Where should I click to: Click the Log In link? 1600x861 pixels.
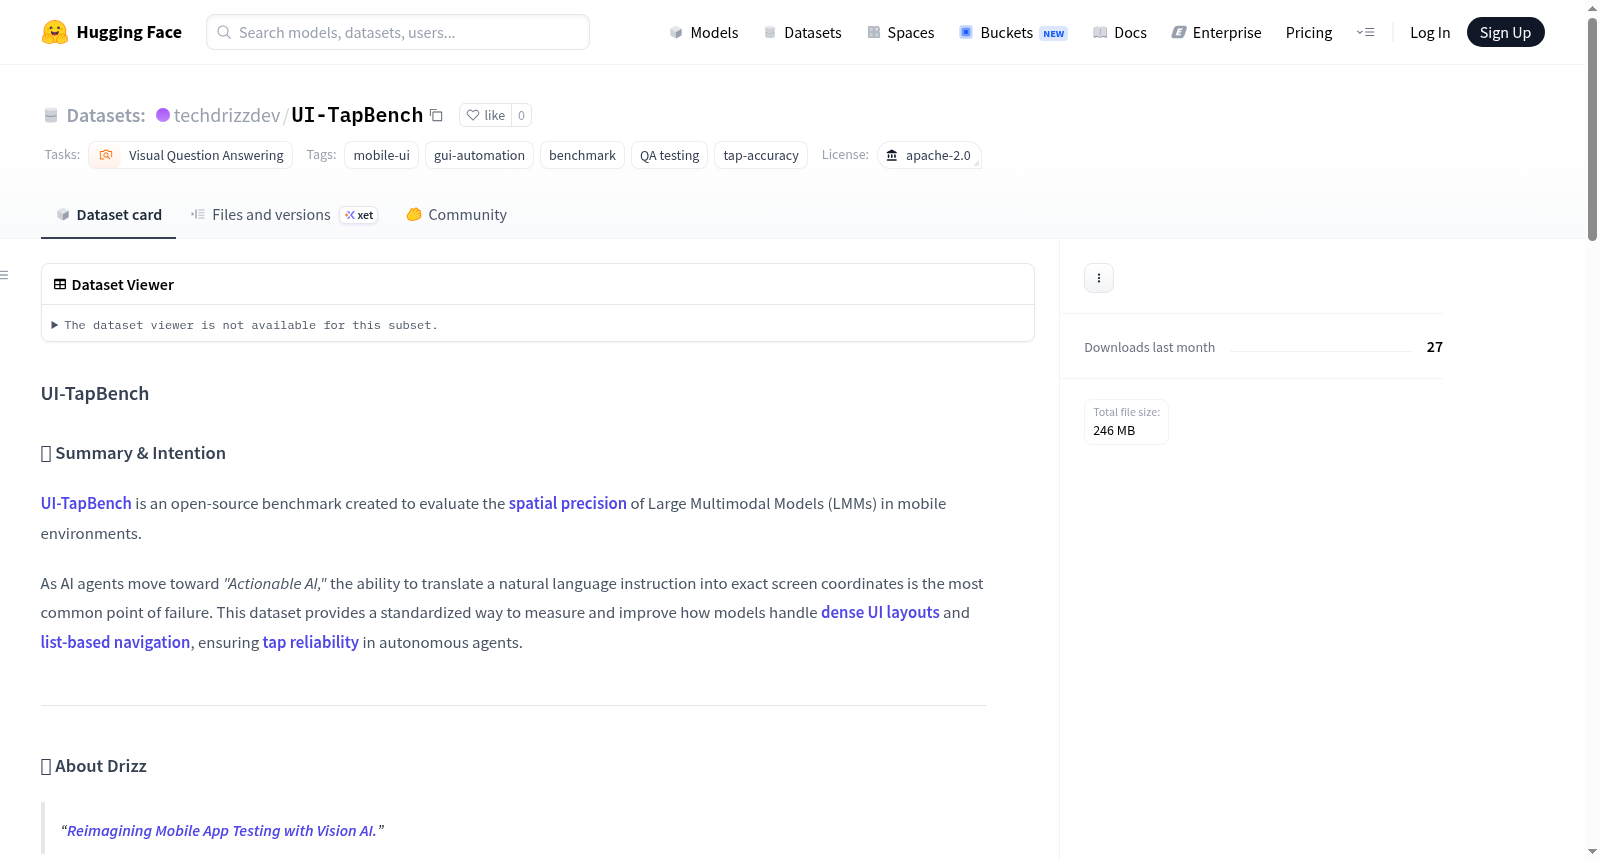pos(1430,32)
